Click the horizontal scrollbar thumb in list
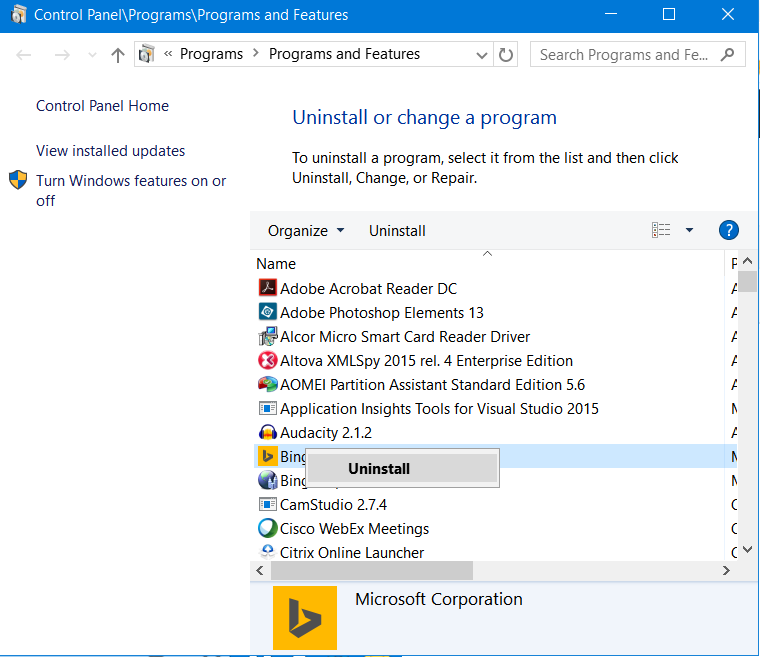Viewport: 760px width, 657px height. coord(370,570)
